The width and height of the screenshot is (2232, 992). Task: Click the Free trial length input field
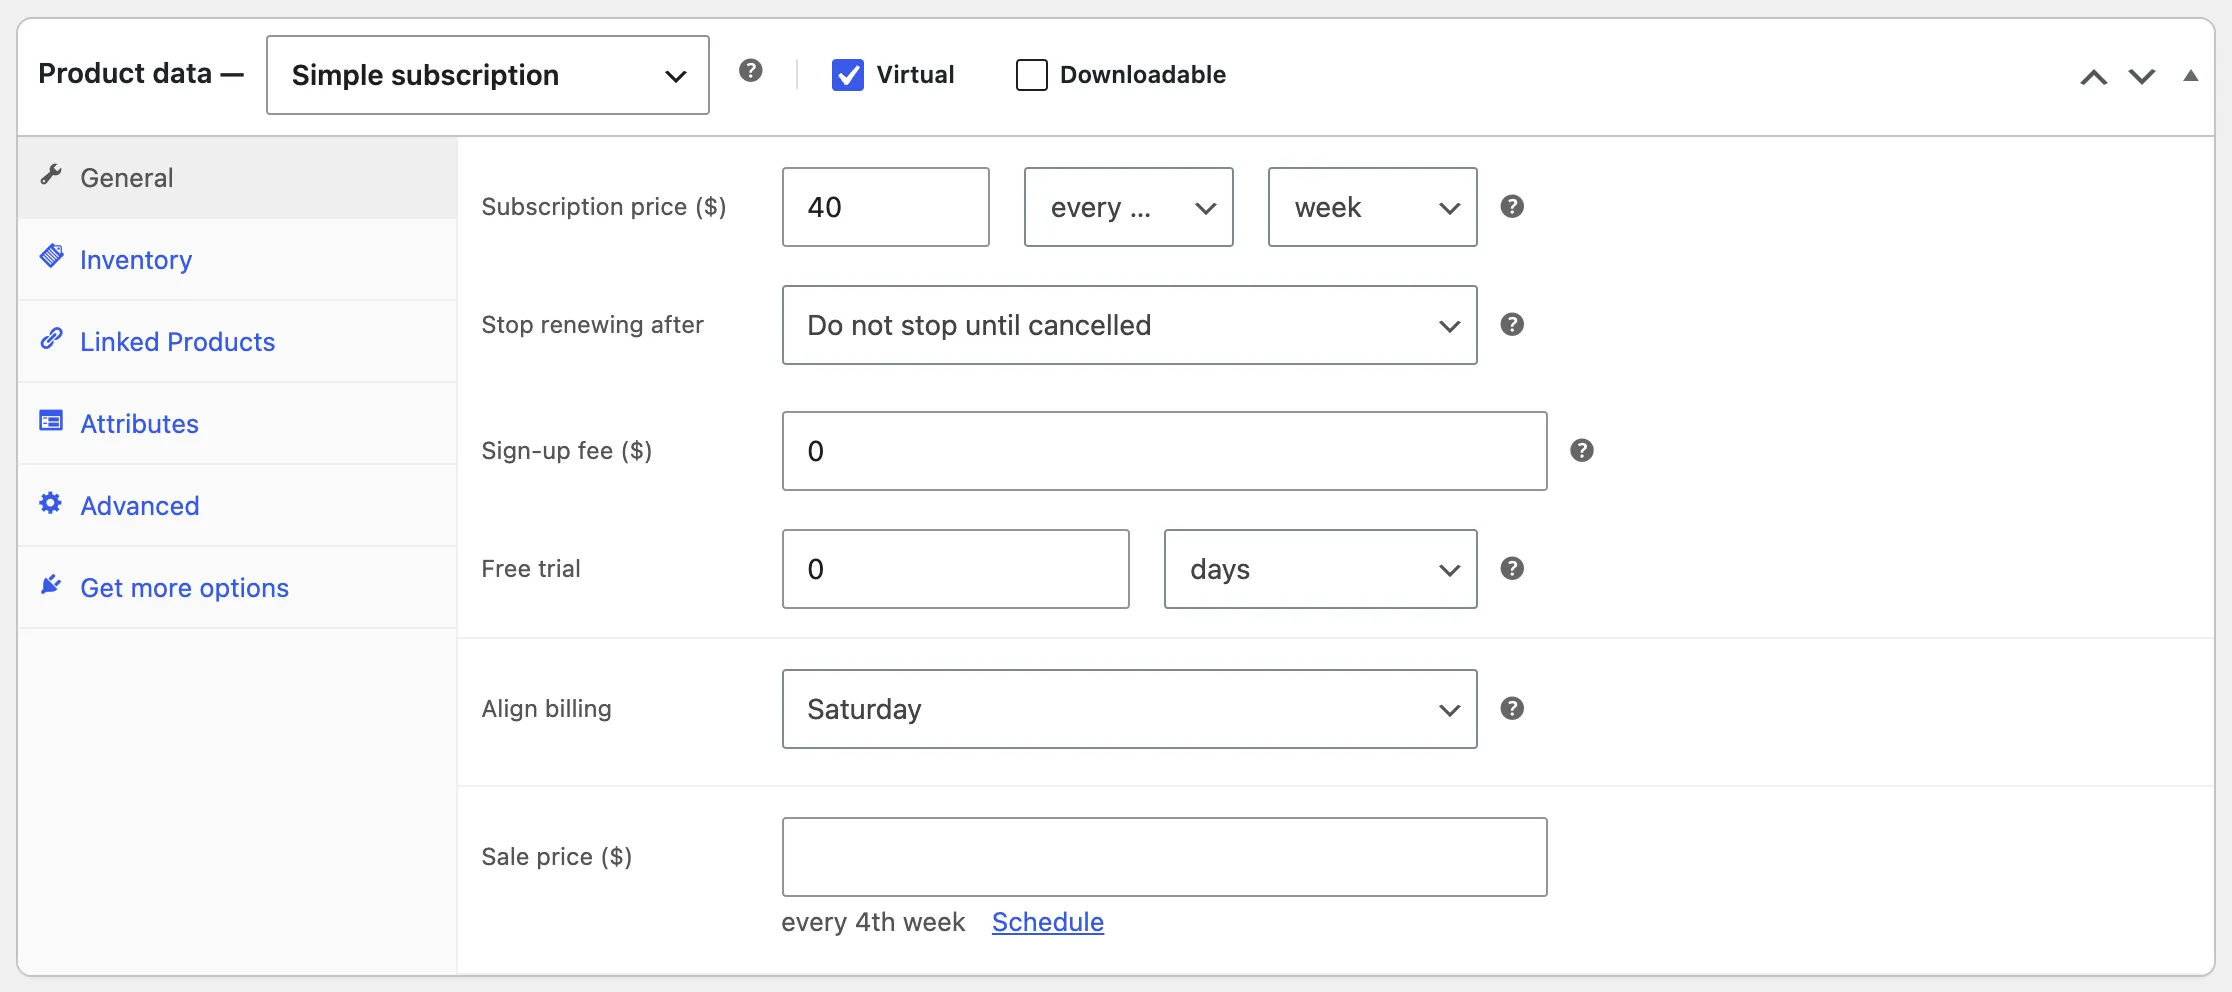click(955, 569)
